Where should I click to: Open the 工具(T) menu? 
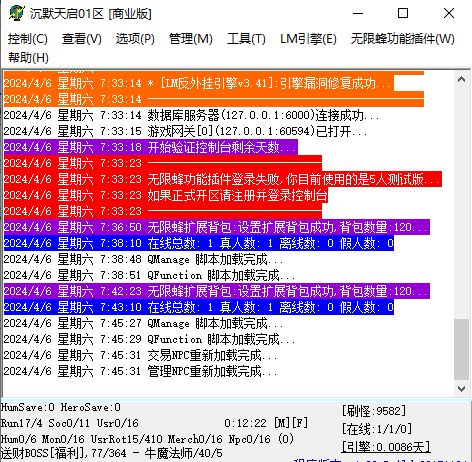point(246,39)
